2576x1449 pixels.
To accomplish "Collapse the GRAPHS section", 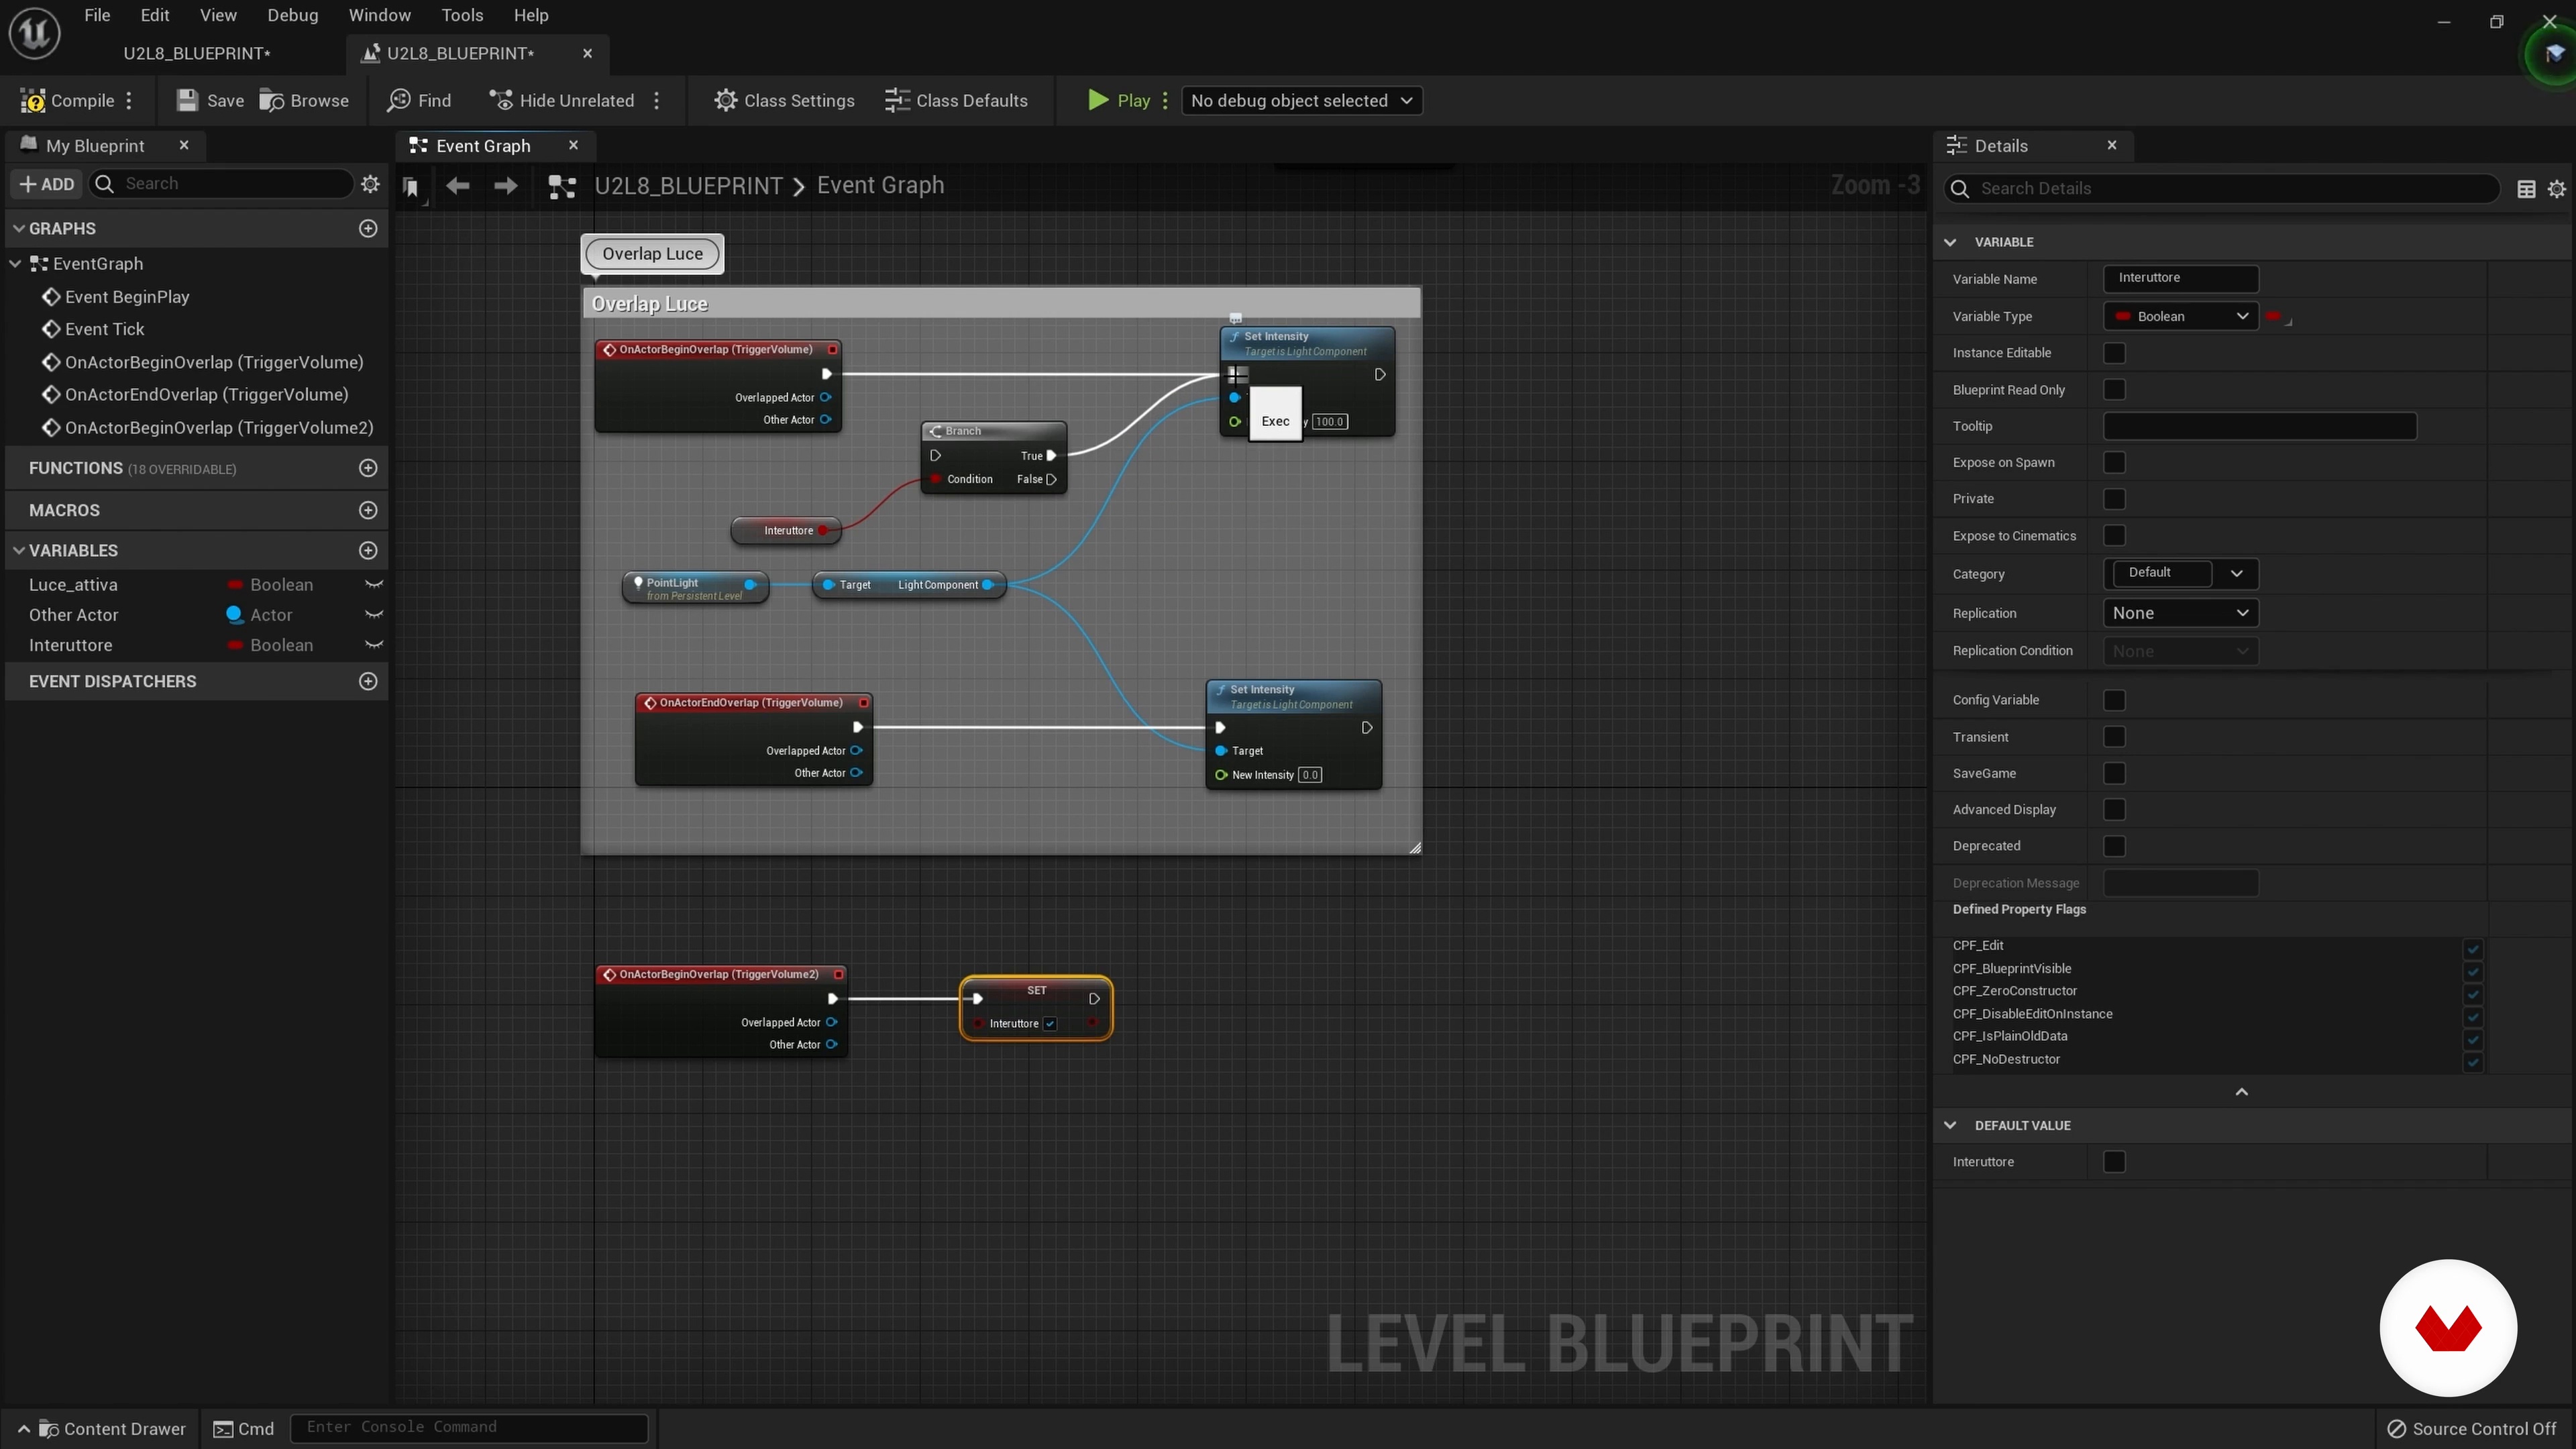I will pyautogui.click(x=19, y=228).
